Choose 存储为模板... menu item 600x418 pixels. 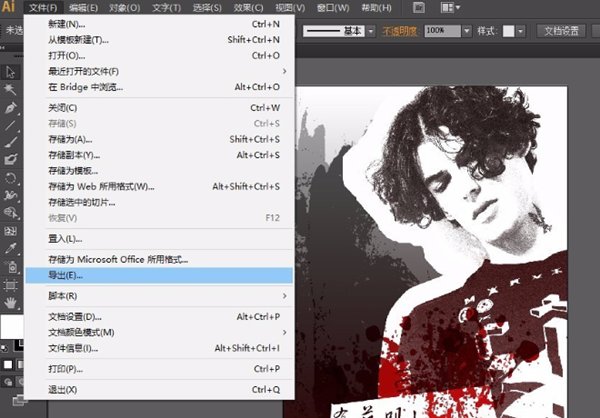pyautogui.click(x=159, y=171)
